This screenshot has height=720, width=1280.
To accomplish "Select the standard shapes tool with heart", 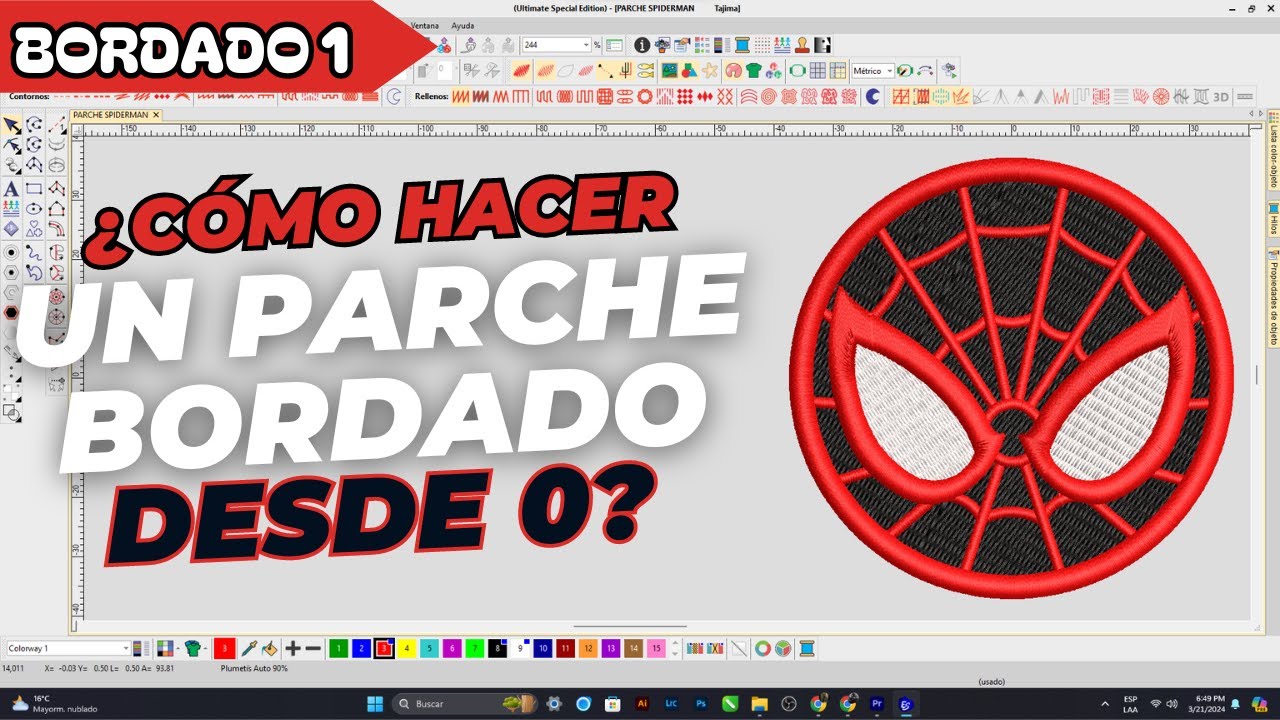I will [34, 230].
